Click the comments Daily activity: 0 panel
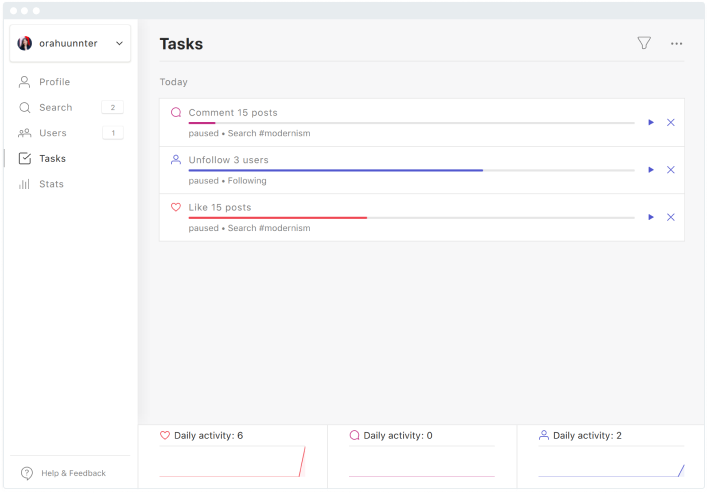This screenshot has width=708, height=493. [422, 456]
